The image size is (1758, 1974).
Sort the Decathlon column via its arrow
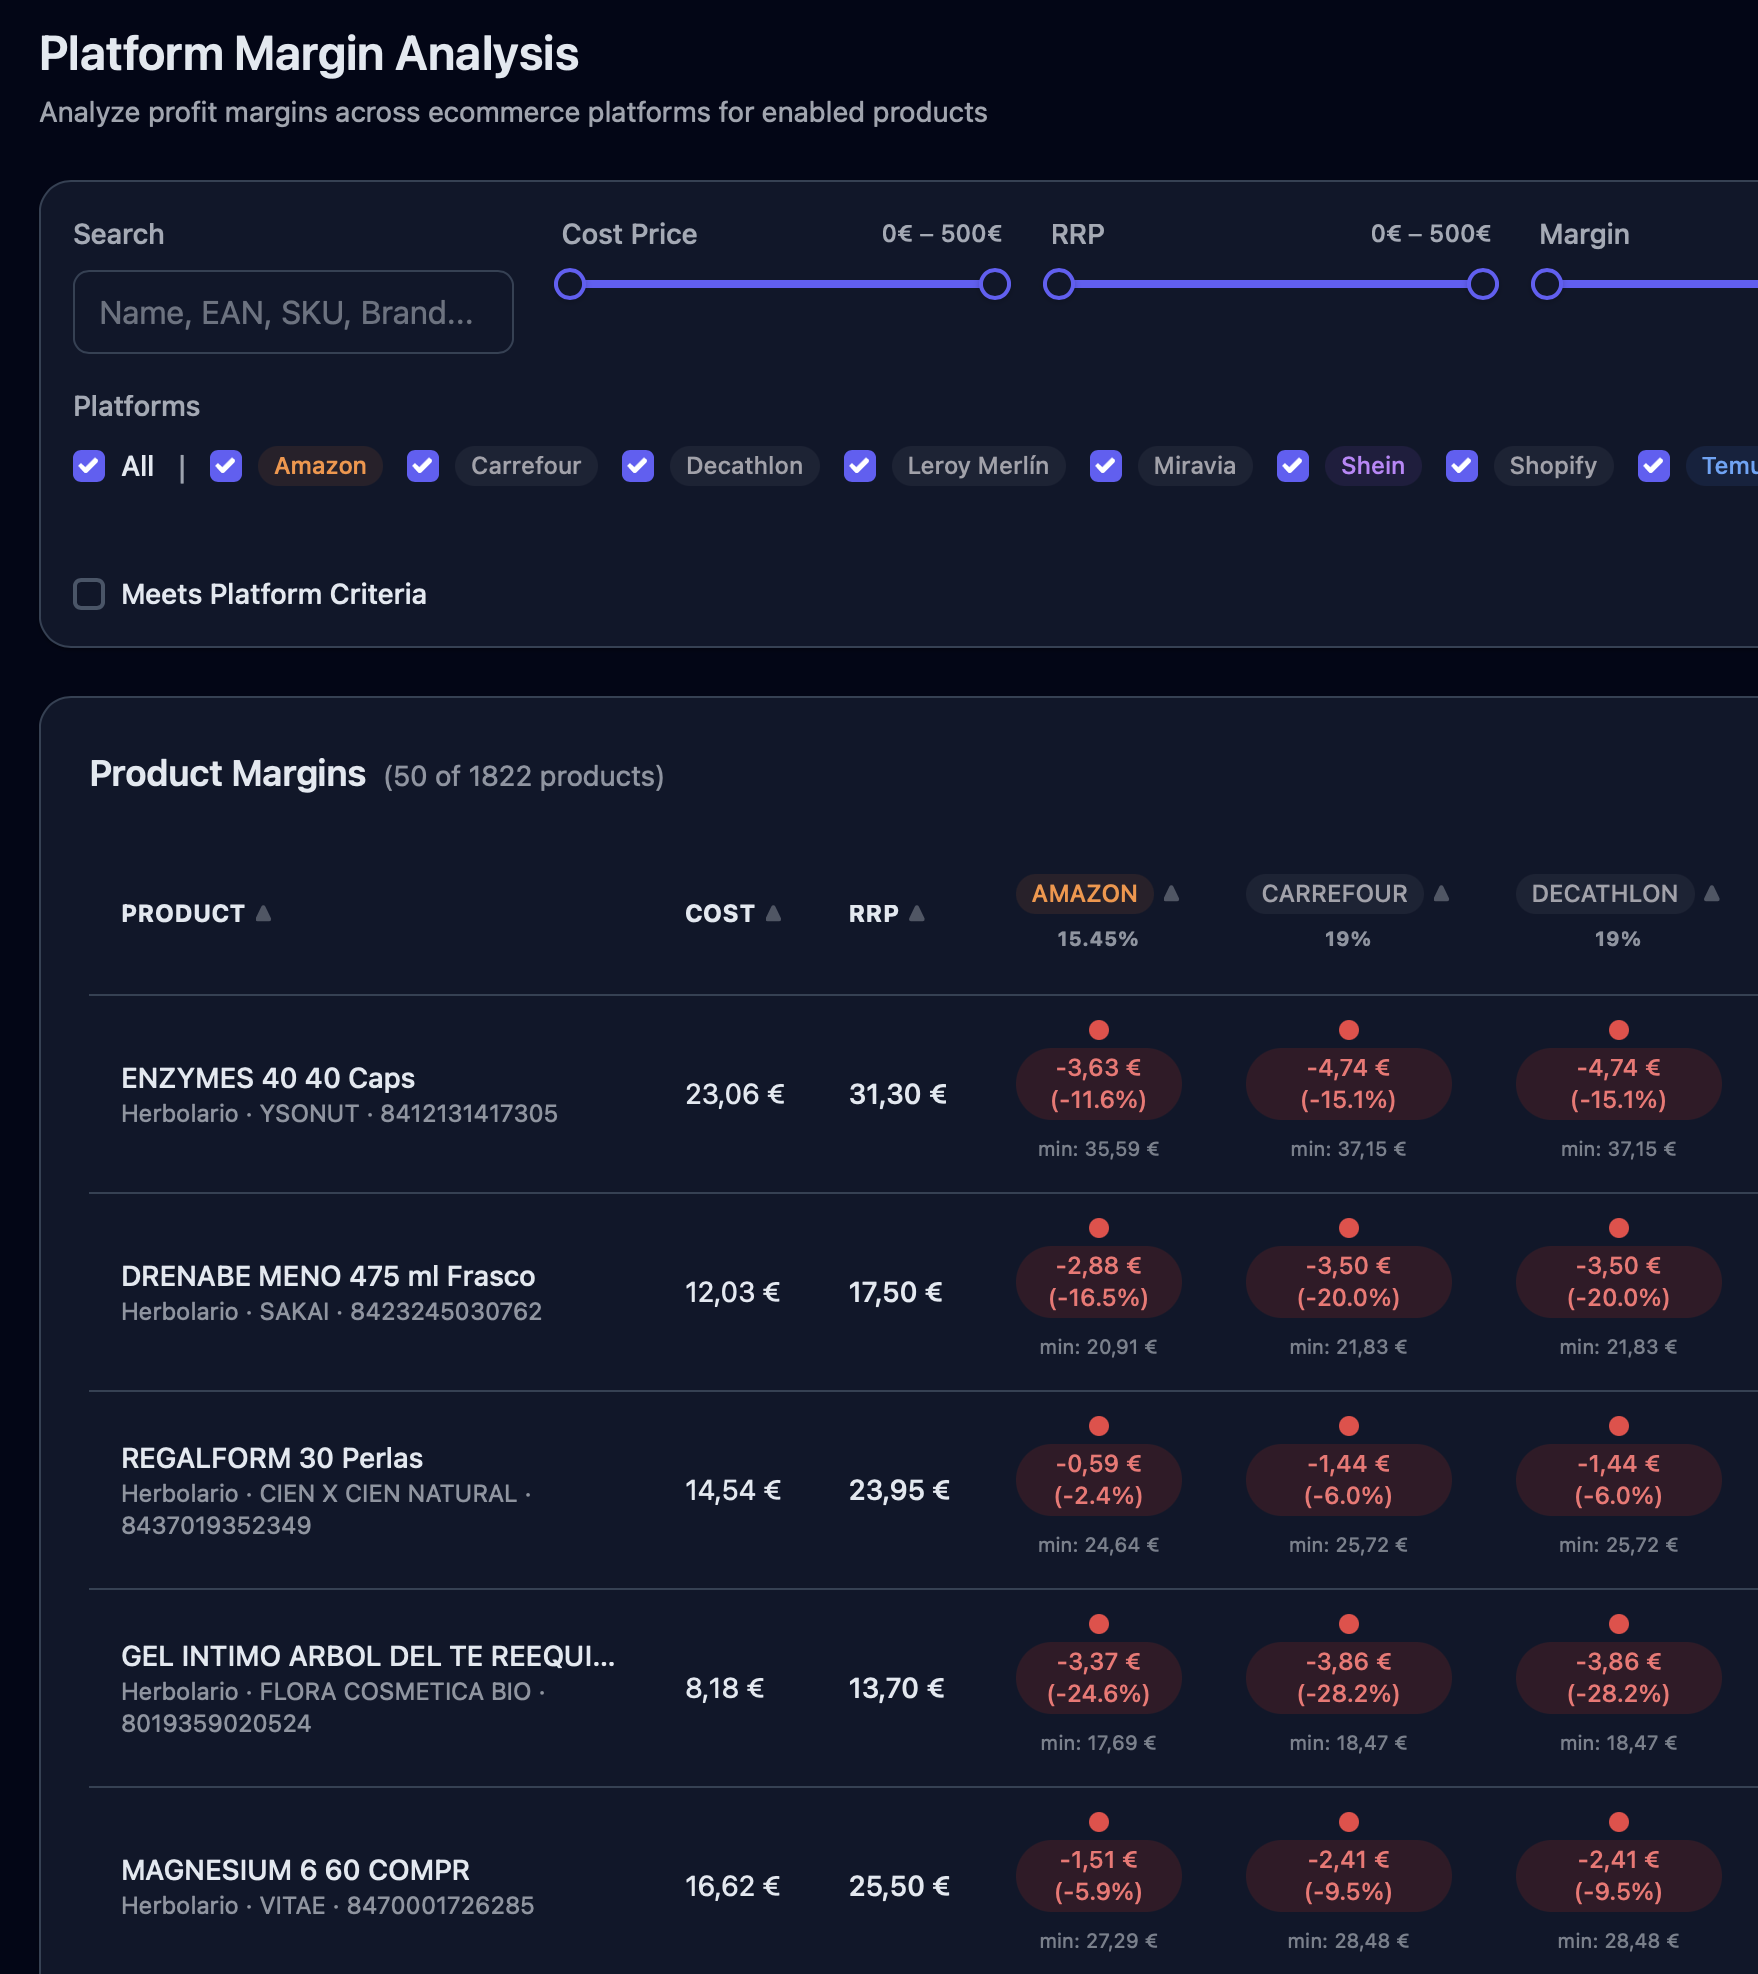[x=1711, y=893]
